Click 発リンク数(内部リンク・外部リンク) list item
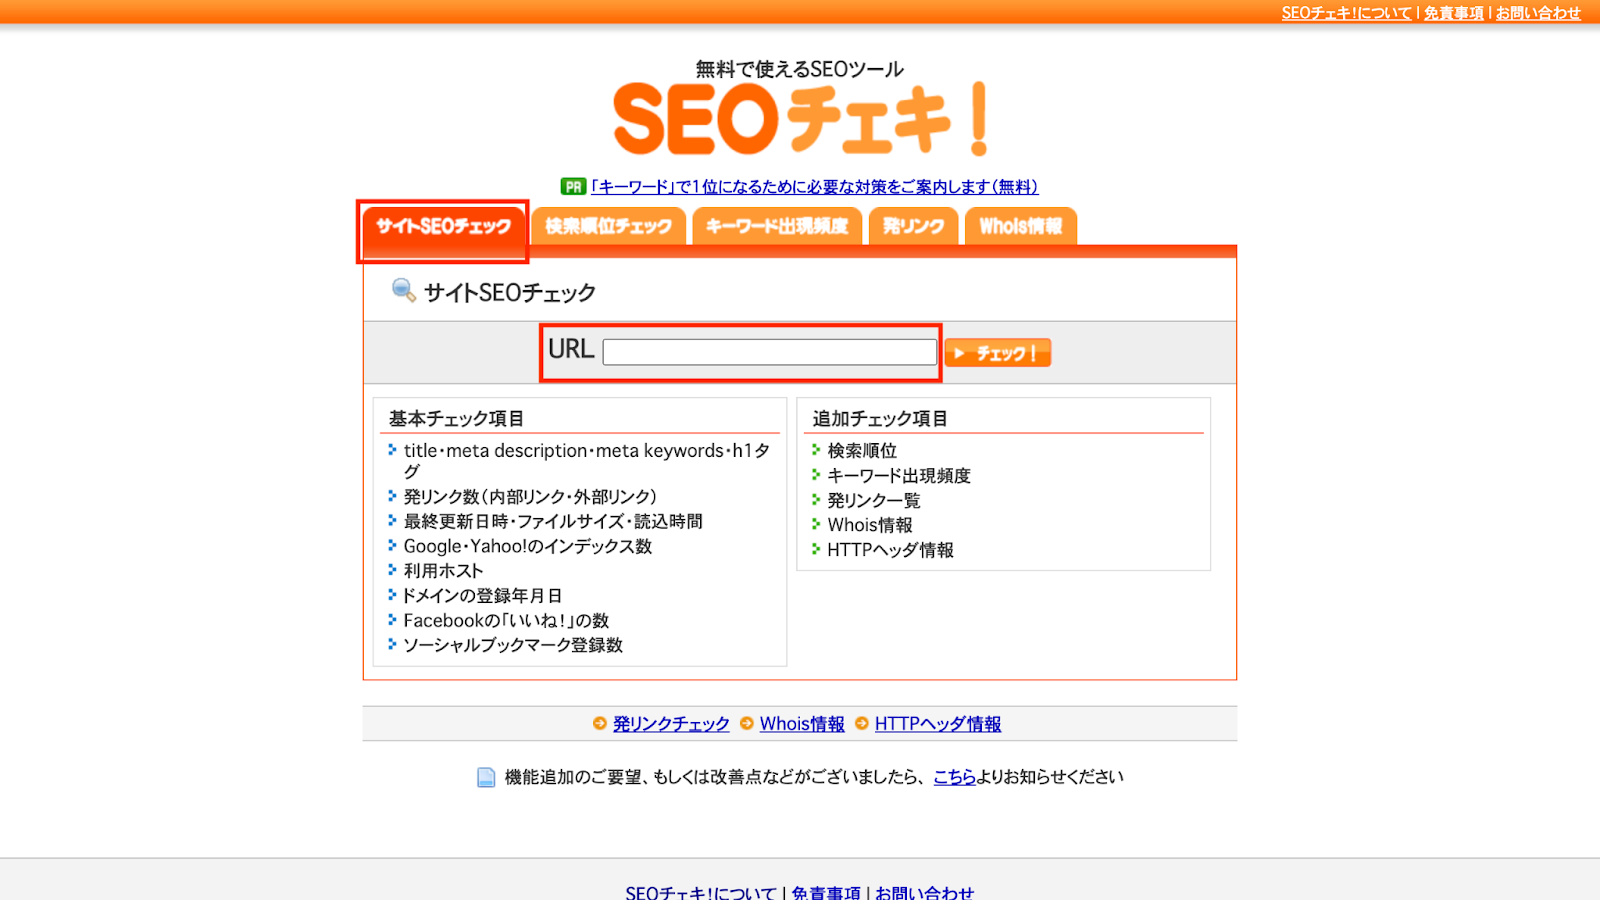The image size is (1600, 900). point(530,497)
